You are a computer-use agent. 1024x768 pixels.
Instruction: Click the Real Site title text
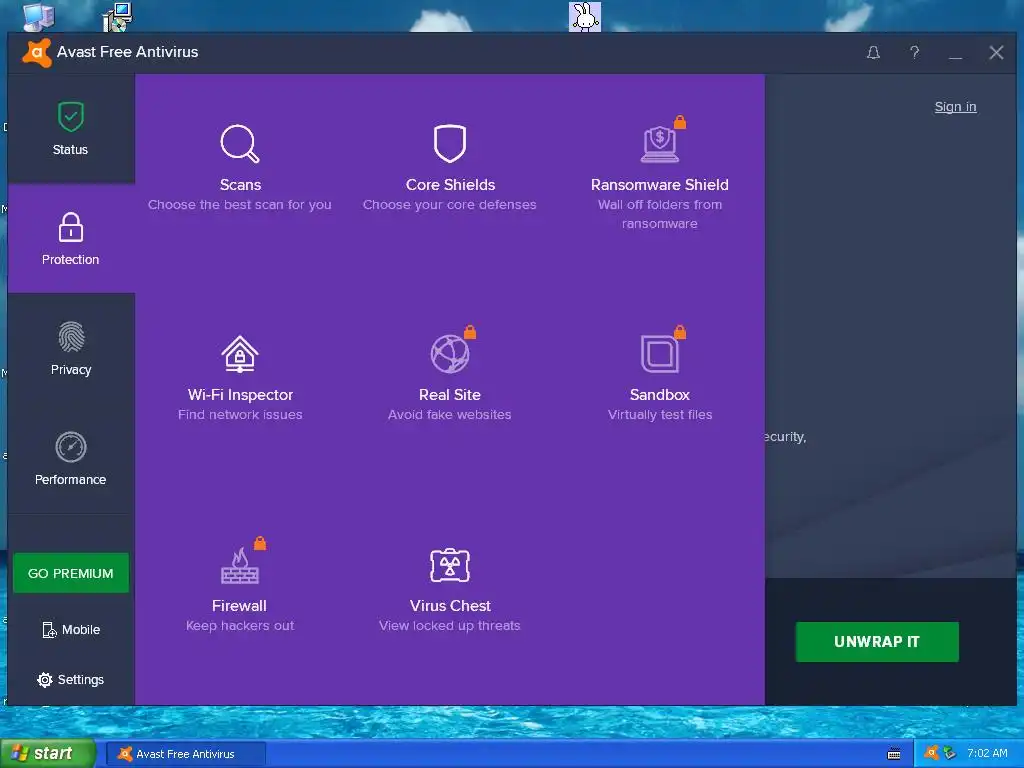450,395
